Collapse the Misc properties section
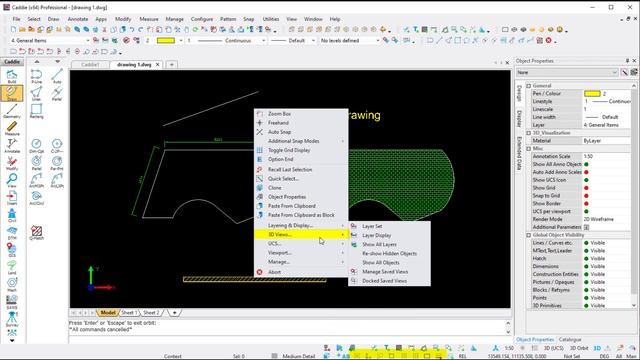This screenshot has width=640, height=360. (x=529, y=149)
